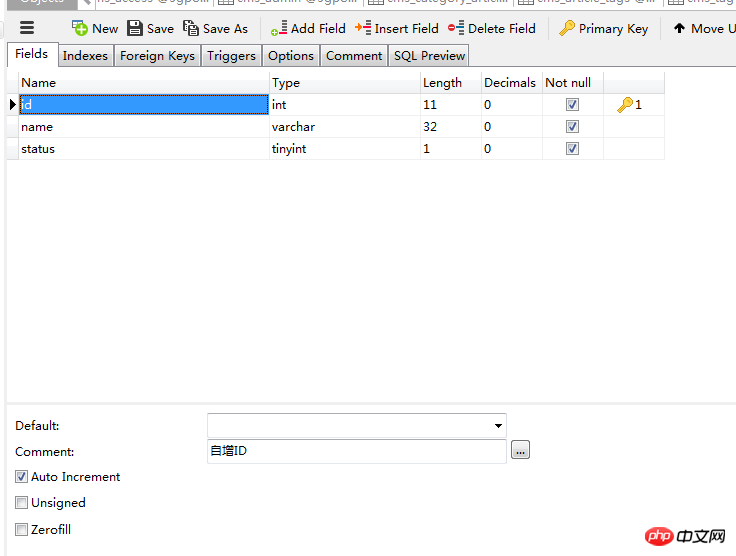
Task: Click the Primary Key key icon
Action: coord(567,28)
